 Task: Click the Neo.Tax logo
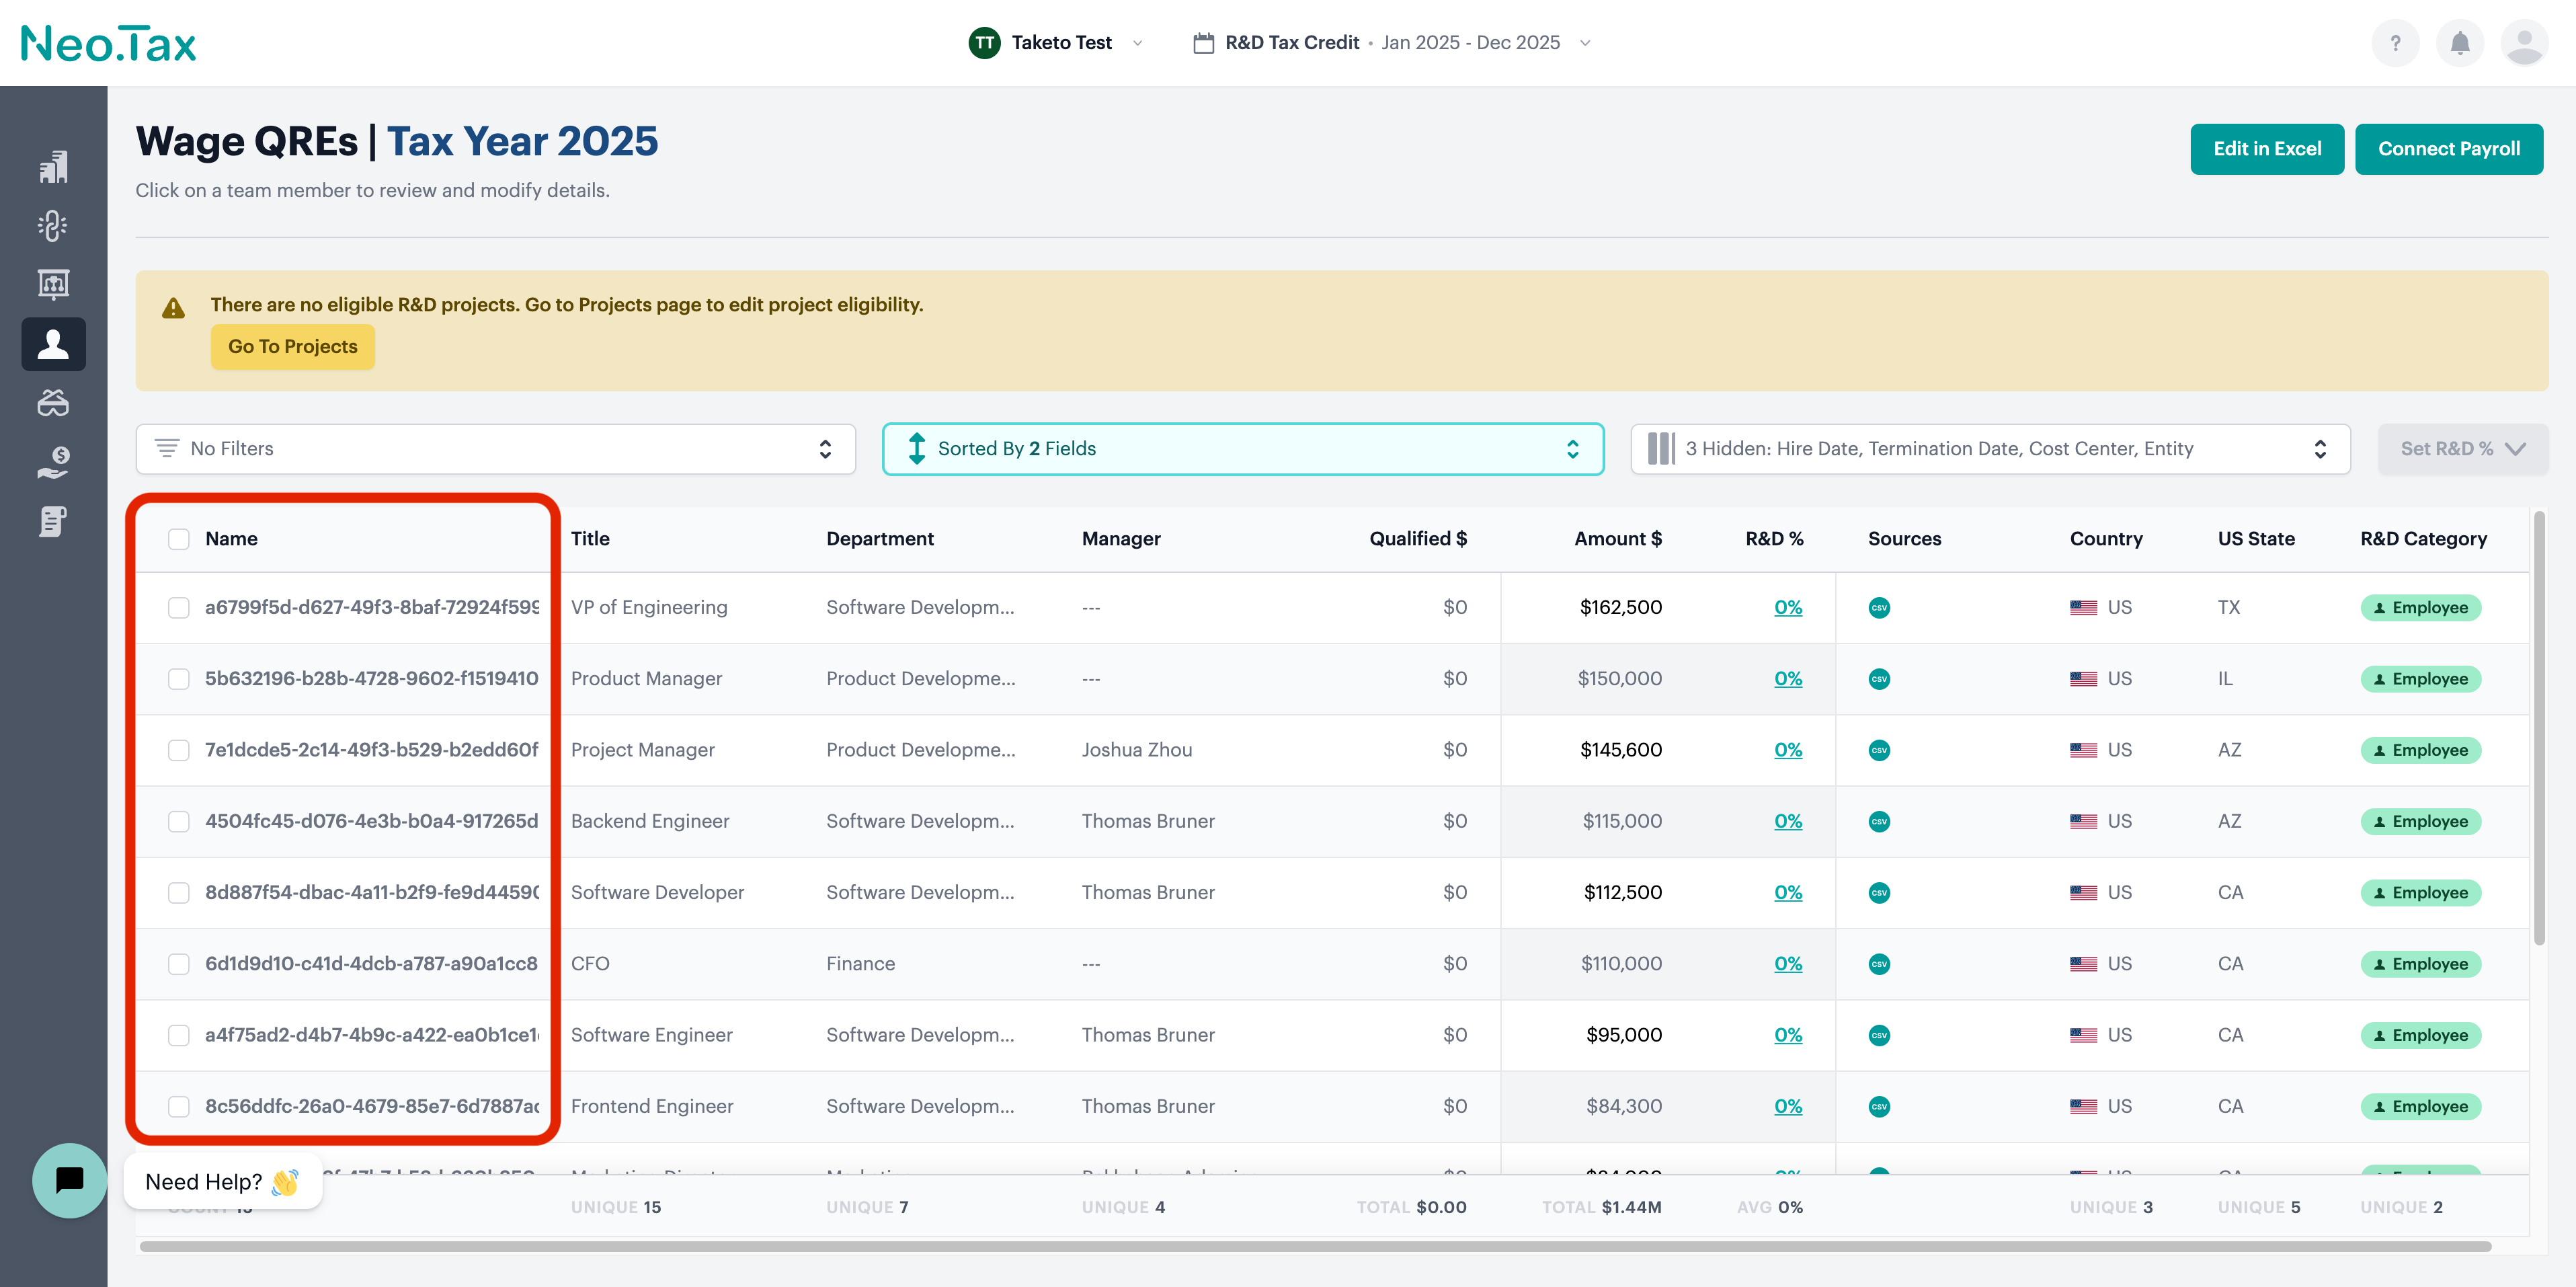point(108,43)
